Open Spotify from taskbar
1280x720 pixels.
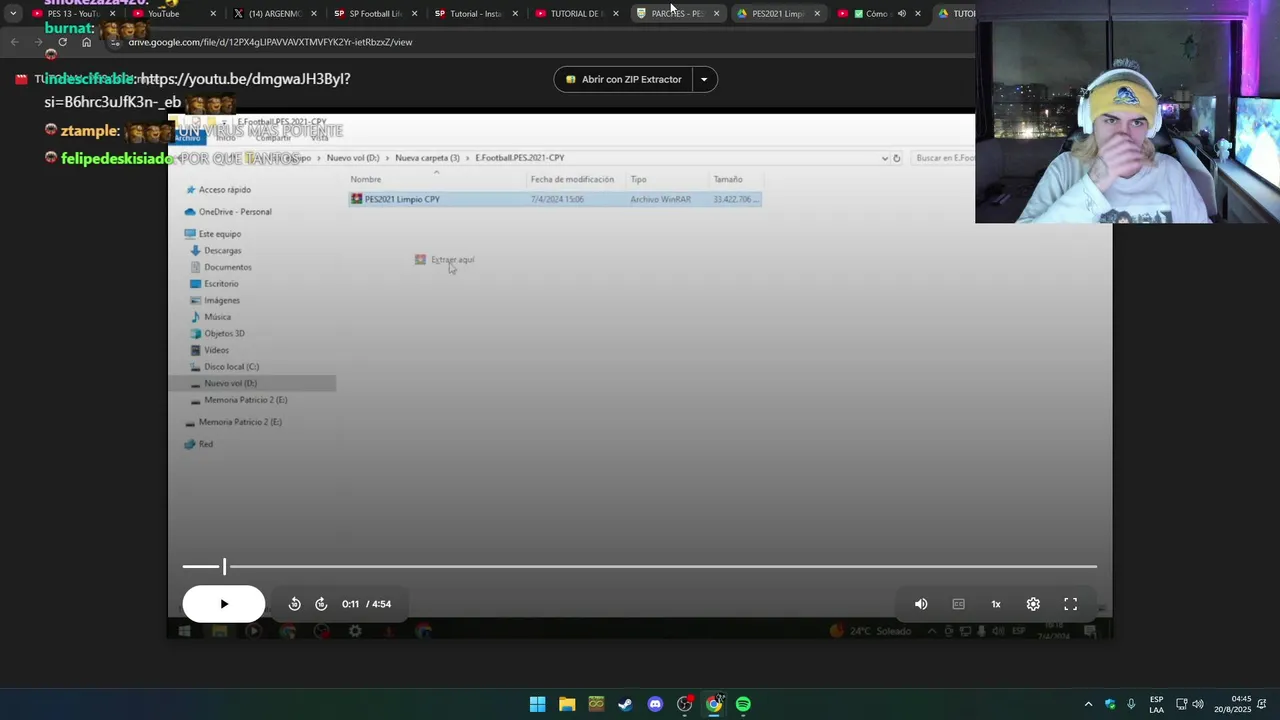point(743,704)
